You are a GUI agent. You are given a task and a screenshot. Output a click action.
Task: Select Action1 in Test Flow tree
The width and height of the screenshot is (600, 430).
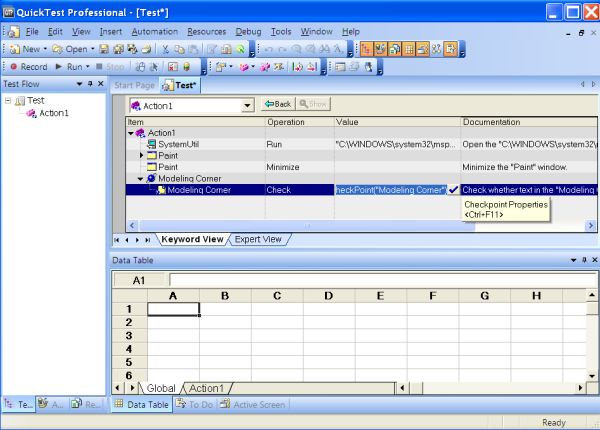(x=54, y=113)
